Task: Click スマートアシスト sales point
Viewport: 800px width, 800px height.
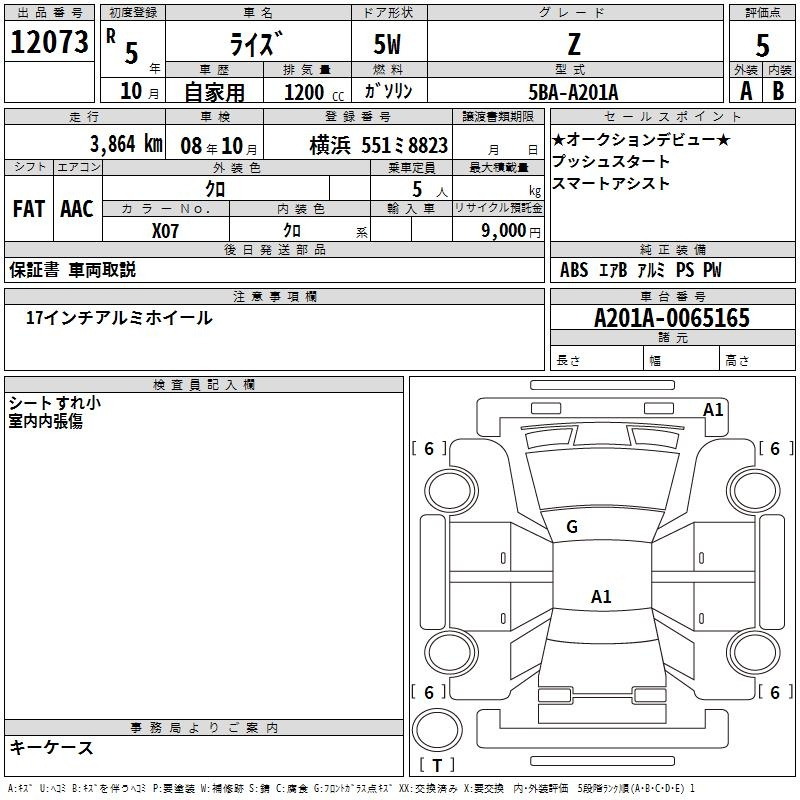Action: tap(611, 184)
